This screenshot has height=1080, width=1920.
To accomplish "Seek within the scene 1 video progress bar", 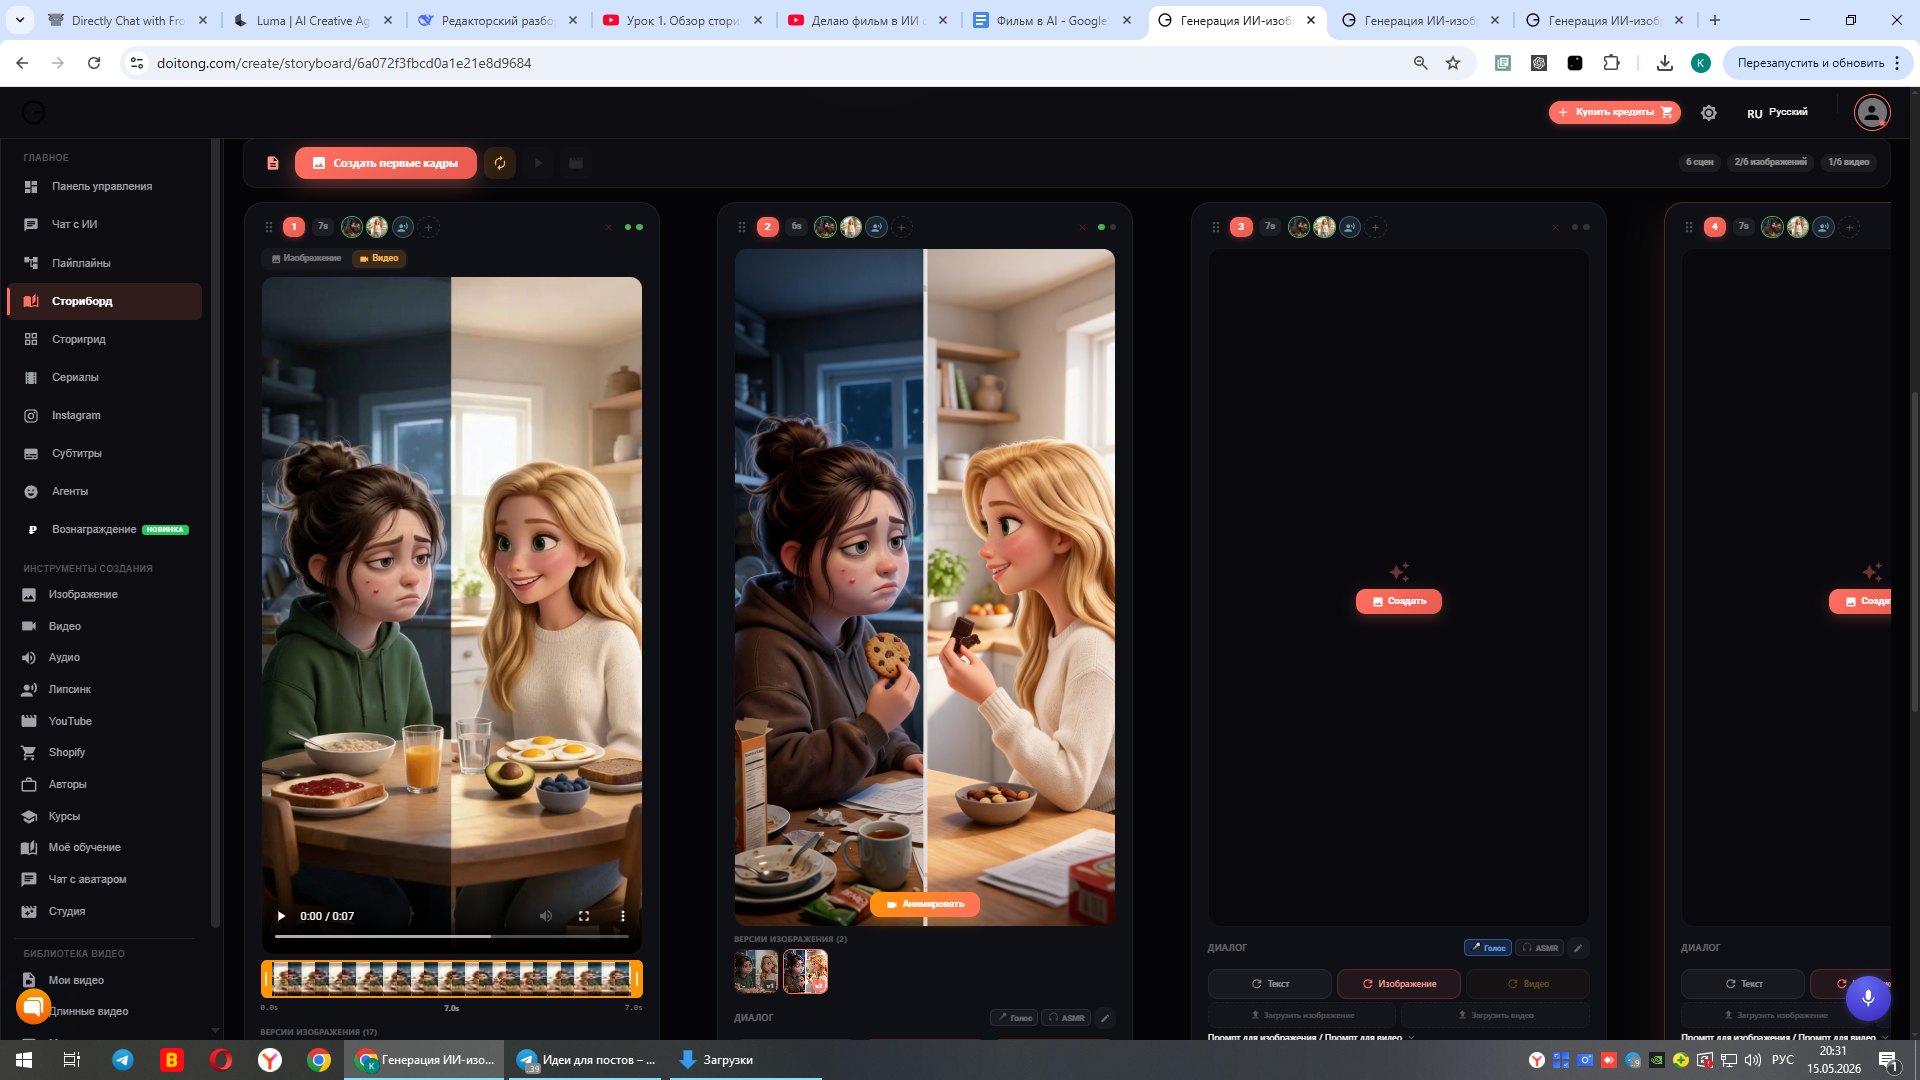I will (452, 937).
